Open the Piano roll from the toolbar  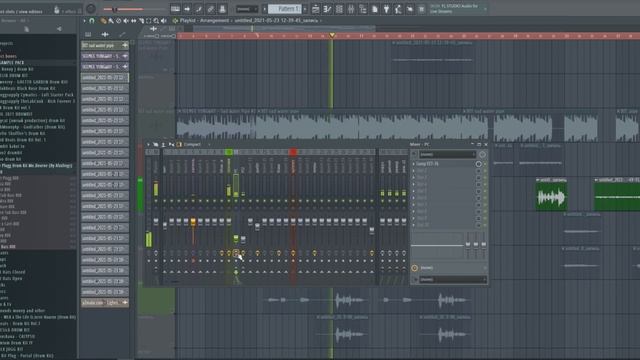[327, 9]
